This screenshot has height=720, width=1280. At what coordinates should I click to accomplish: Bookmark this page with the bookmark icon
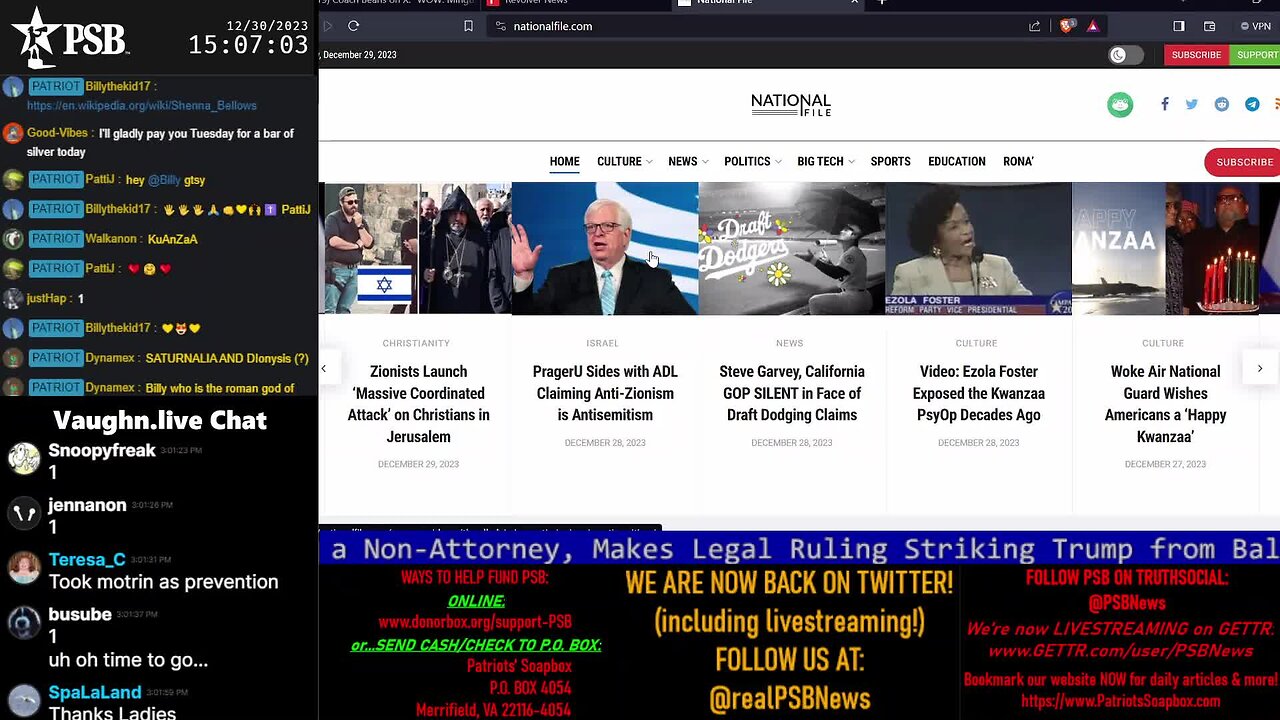468,26
